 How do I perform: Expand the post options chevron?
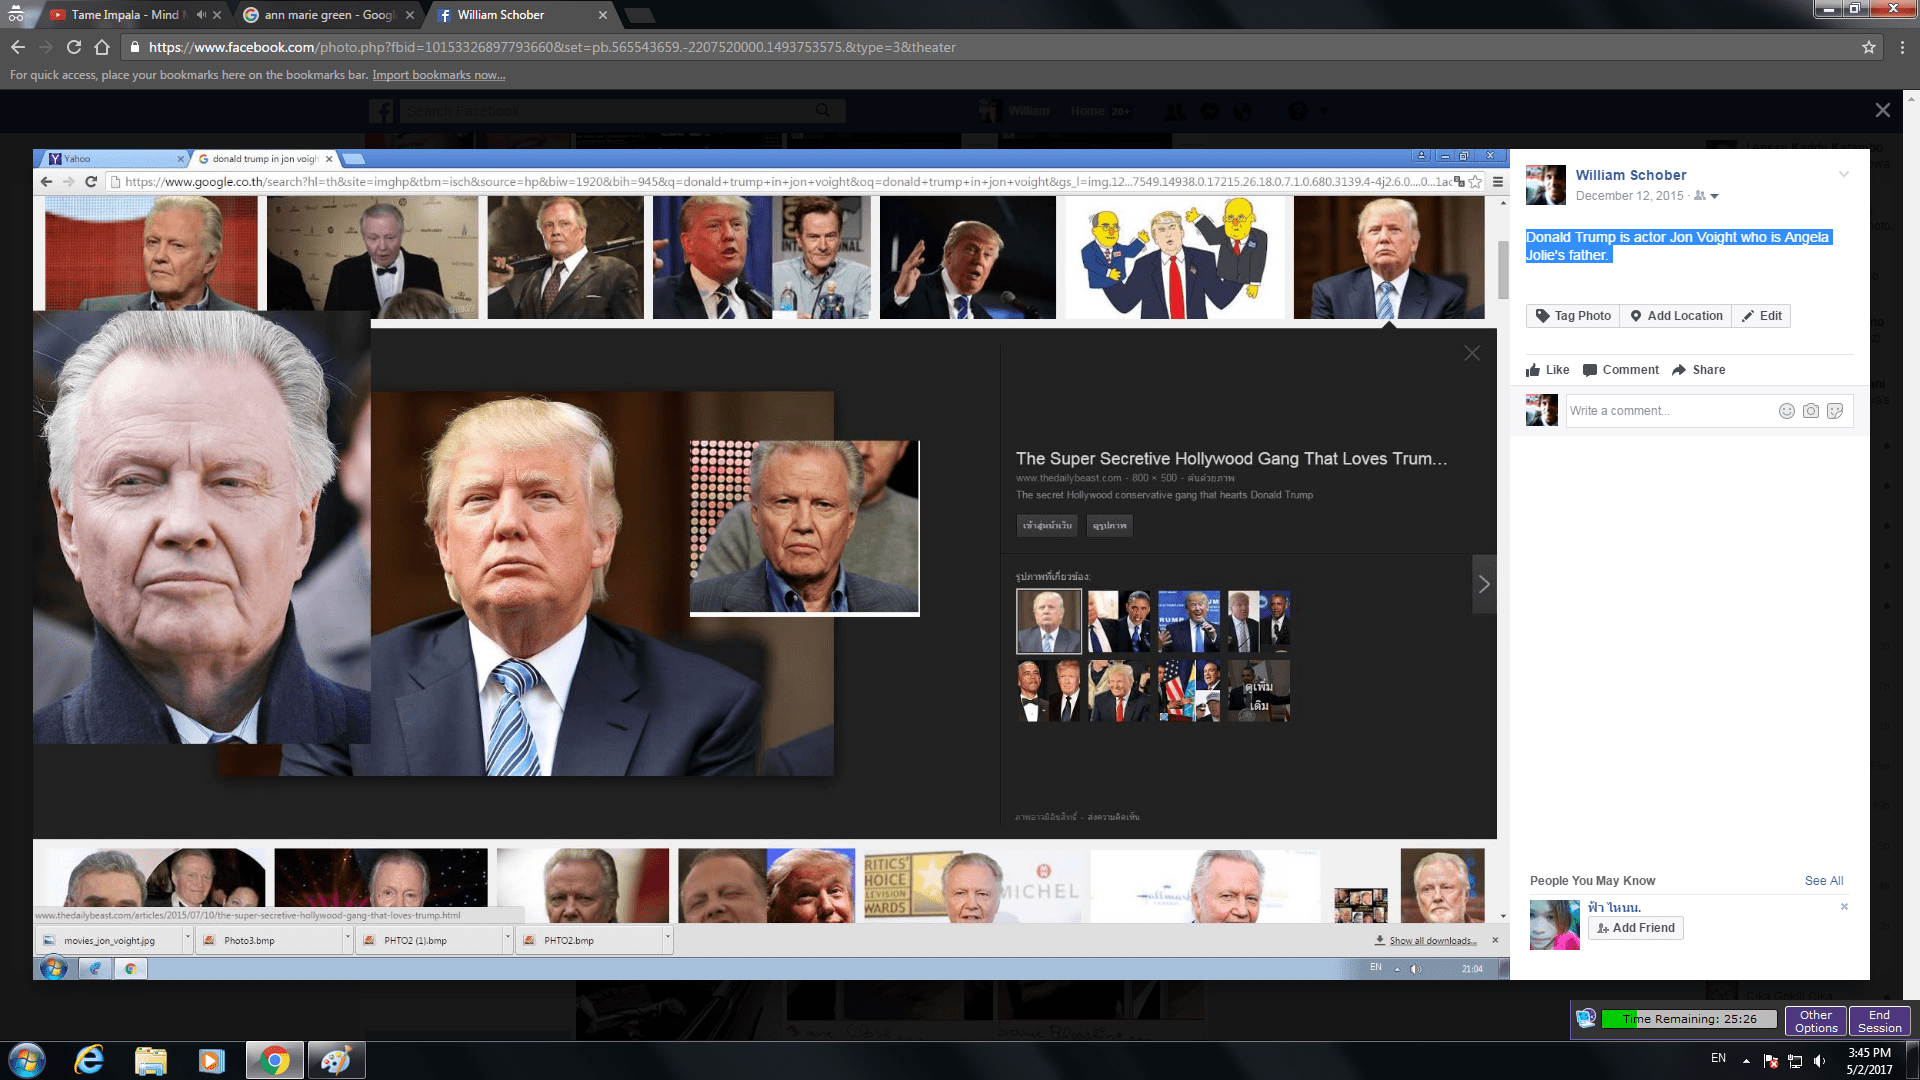[x=1843, y=175]
